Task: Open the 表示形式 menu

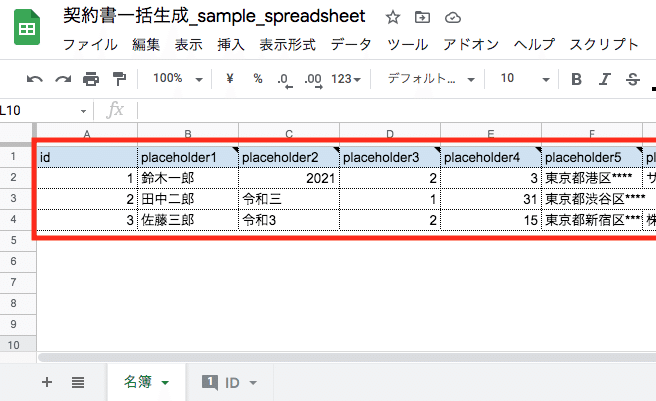Action: pos(287,44)
